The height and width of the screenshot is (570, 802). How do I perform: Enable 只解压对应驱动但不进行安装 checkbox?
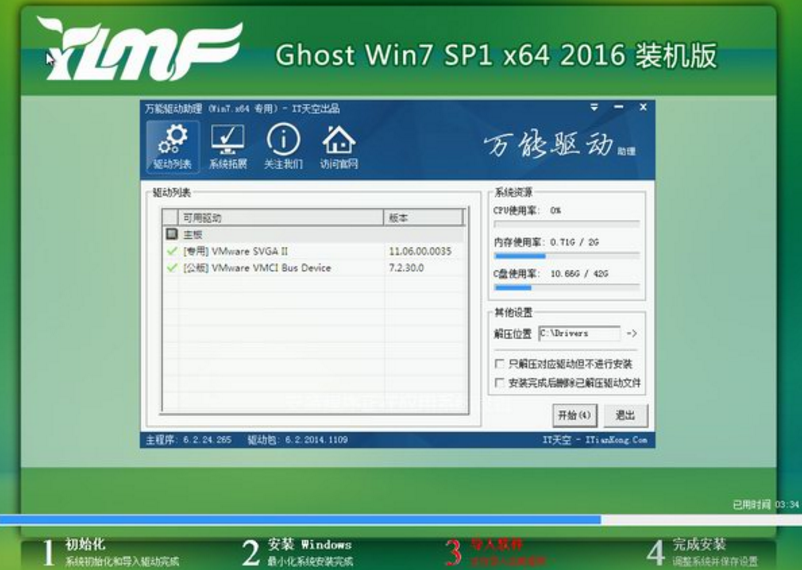click(x=499, y=364)
